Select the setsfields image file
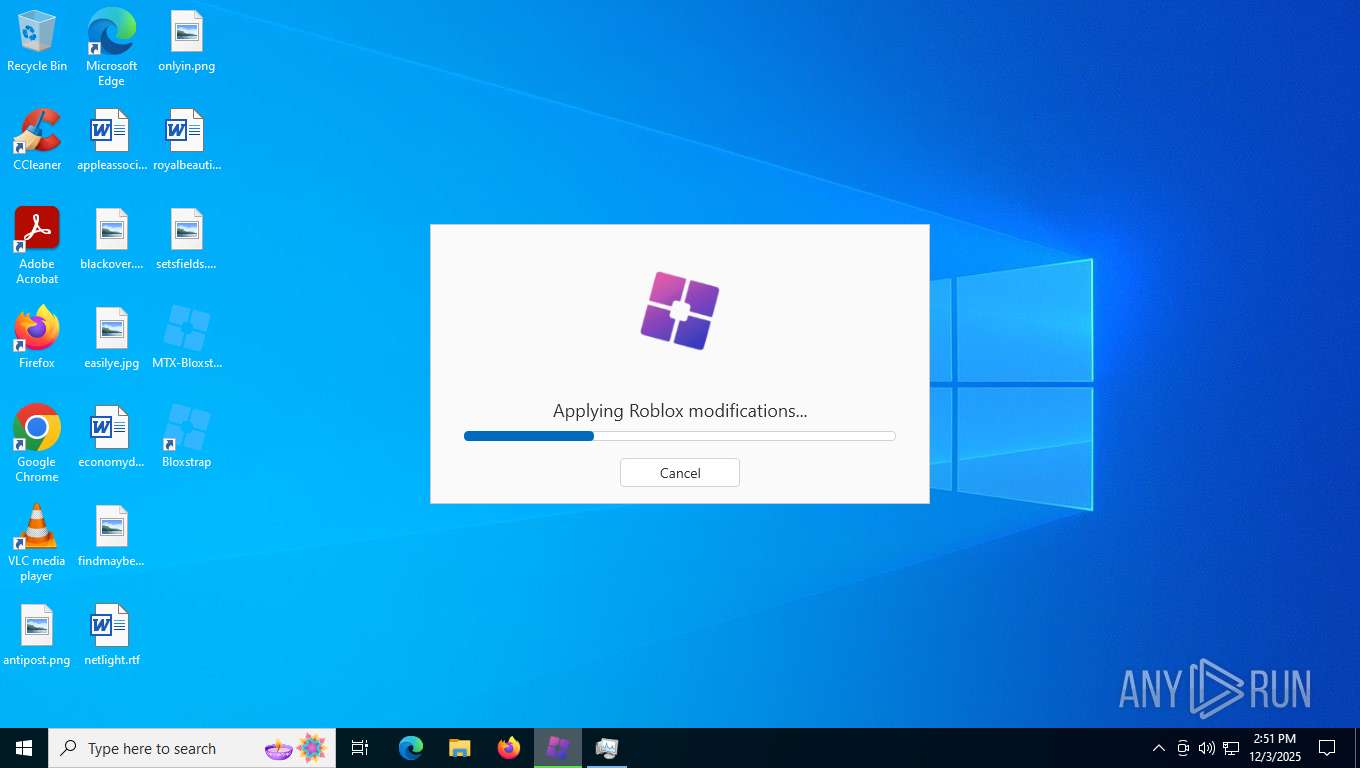Image resolution: width=1360 pixels, height=768 pixels. [186, 239]
